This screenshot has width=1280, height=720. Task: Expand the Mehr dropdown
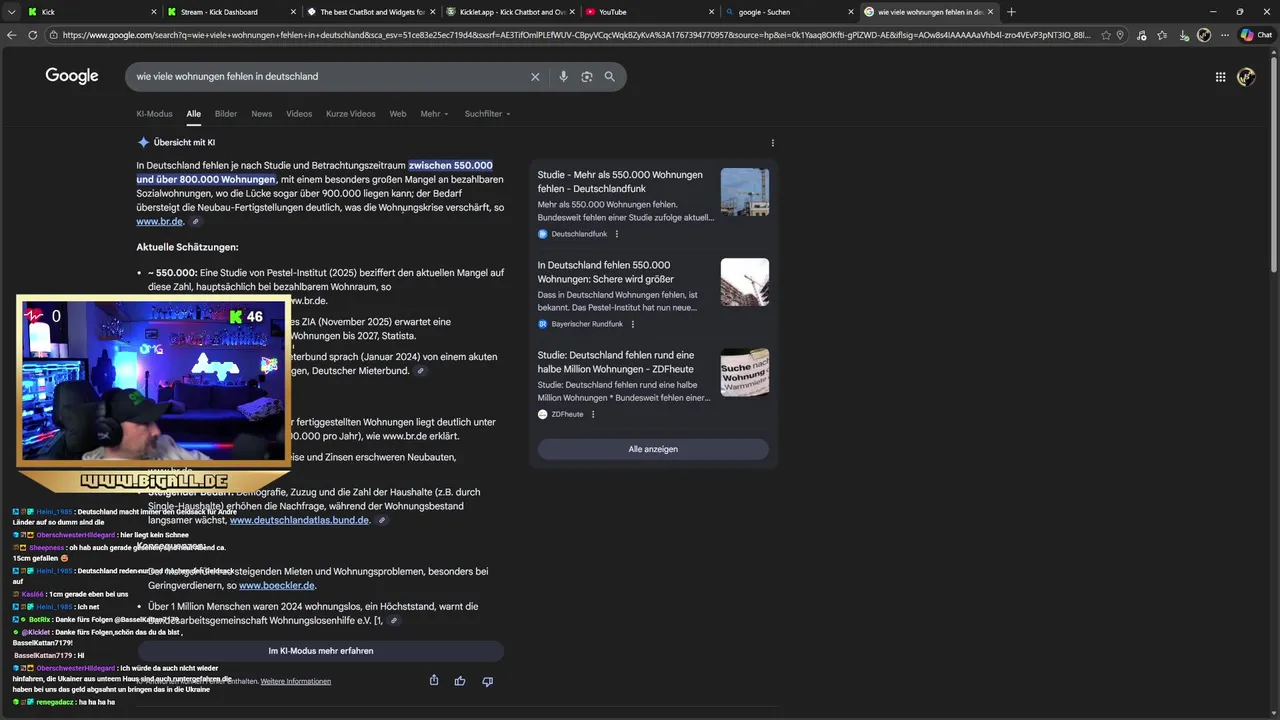pyautogui.click(x=434, y=114)
